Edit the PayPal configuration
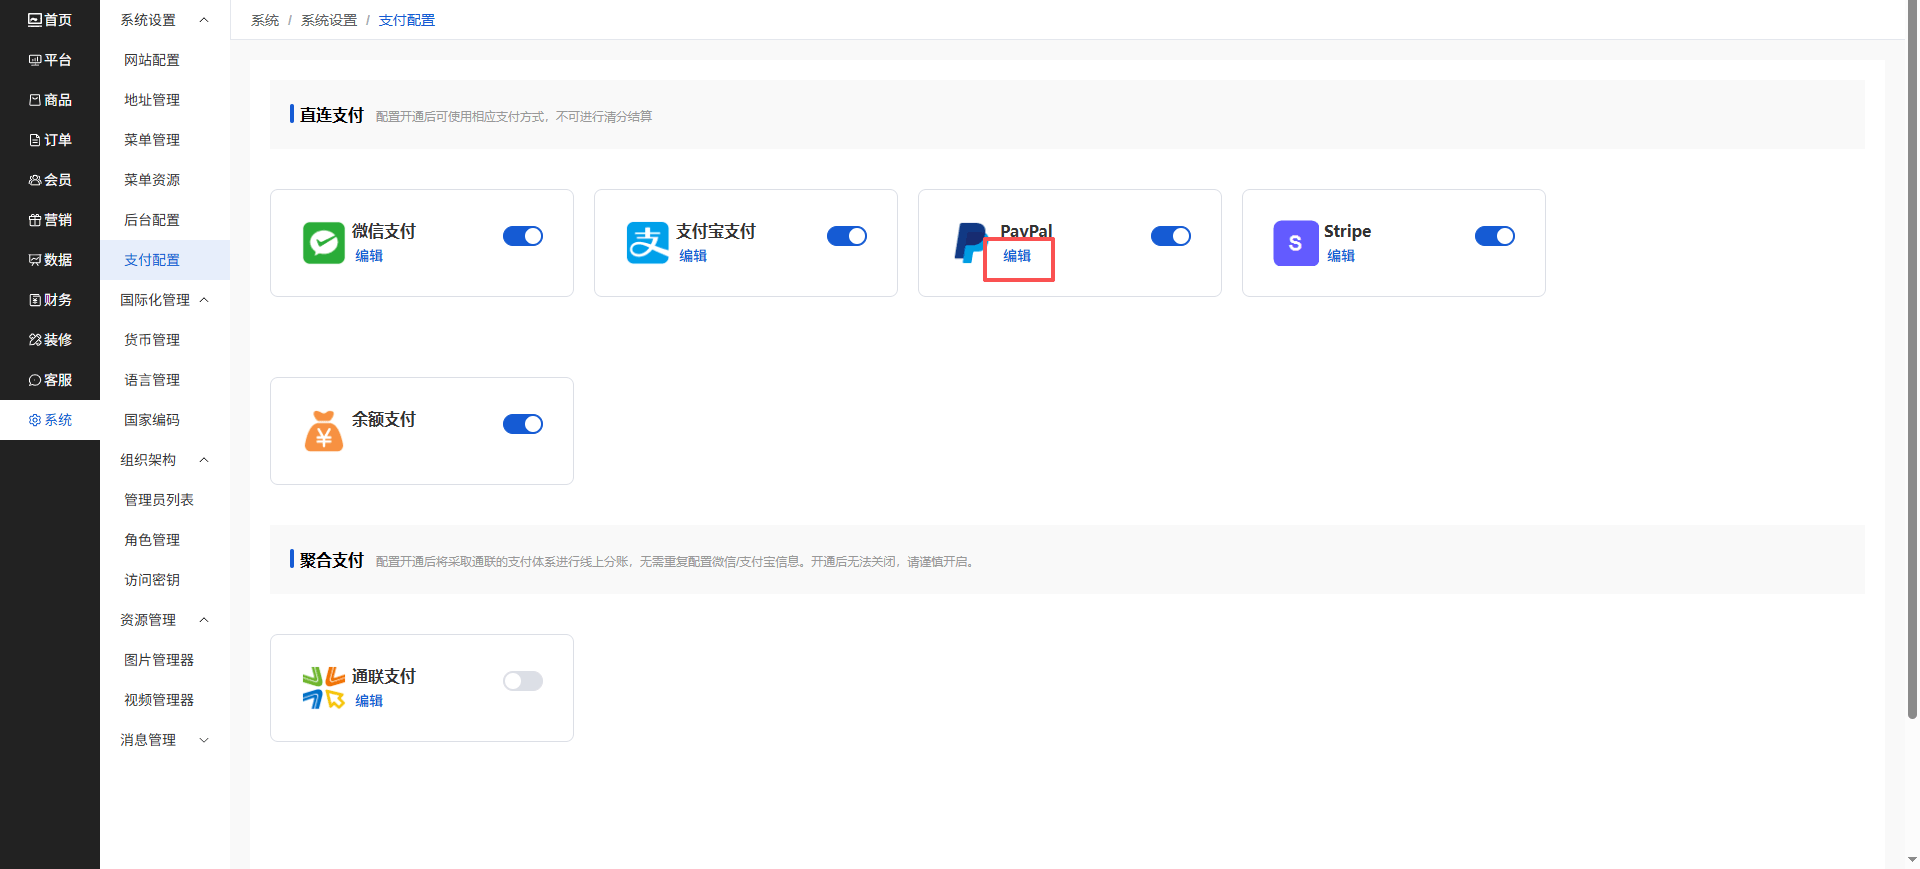The height and width of the screenshot is (869, 1920). point(1017,256)
